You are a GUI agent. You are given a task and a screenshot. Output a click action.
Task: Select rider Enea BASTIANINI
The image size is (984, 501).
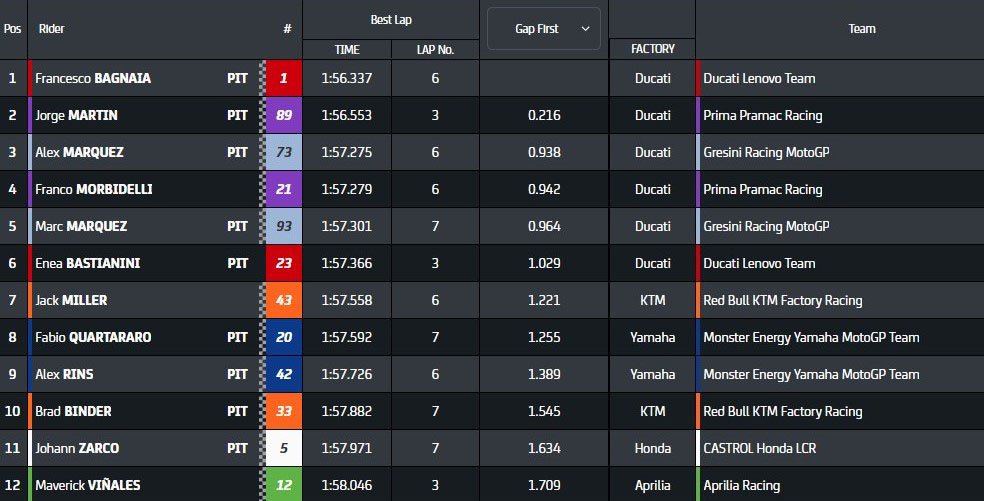click(87, 264)
